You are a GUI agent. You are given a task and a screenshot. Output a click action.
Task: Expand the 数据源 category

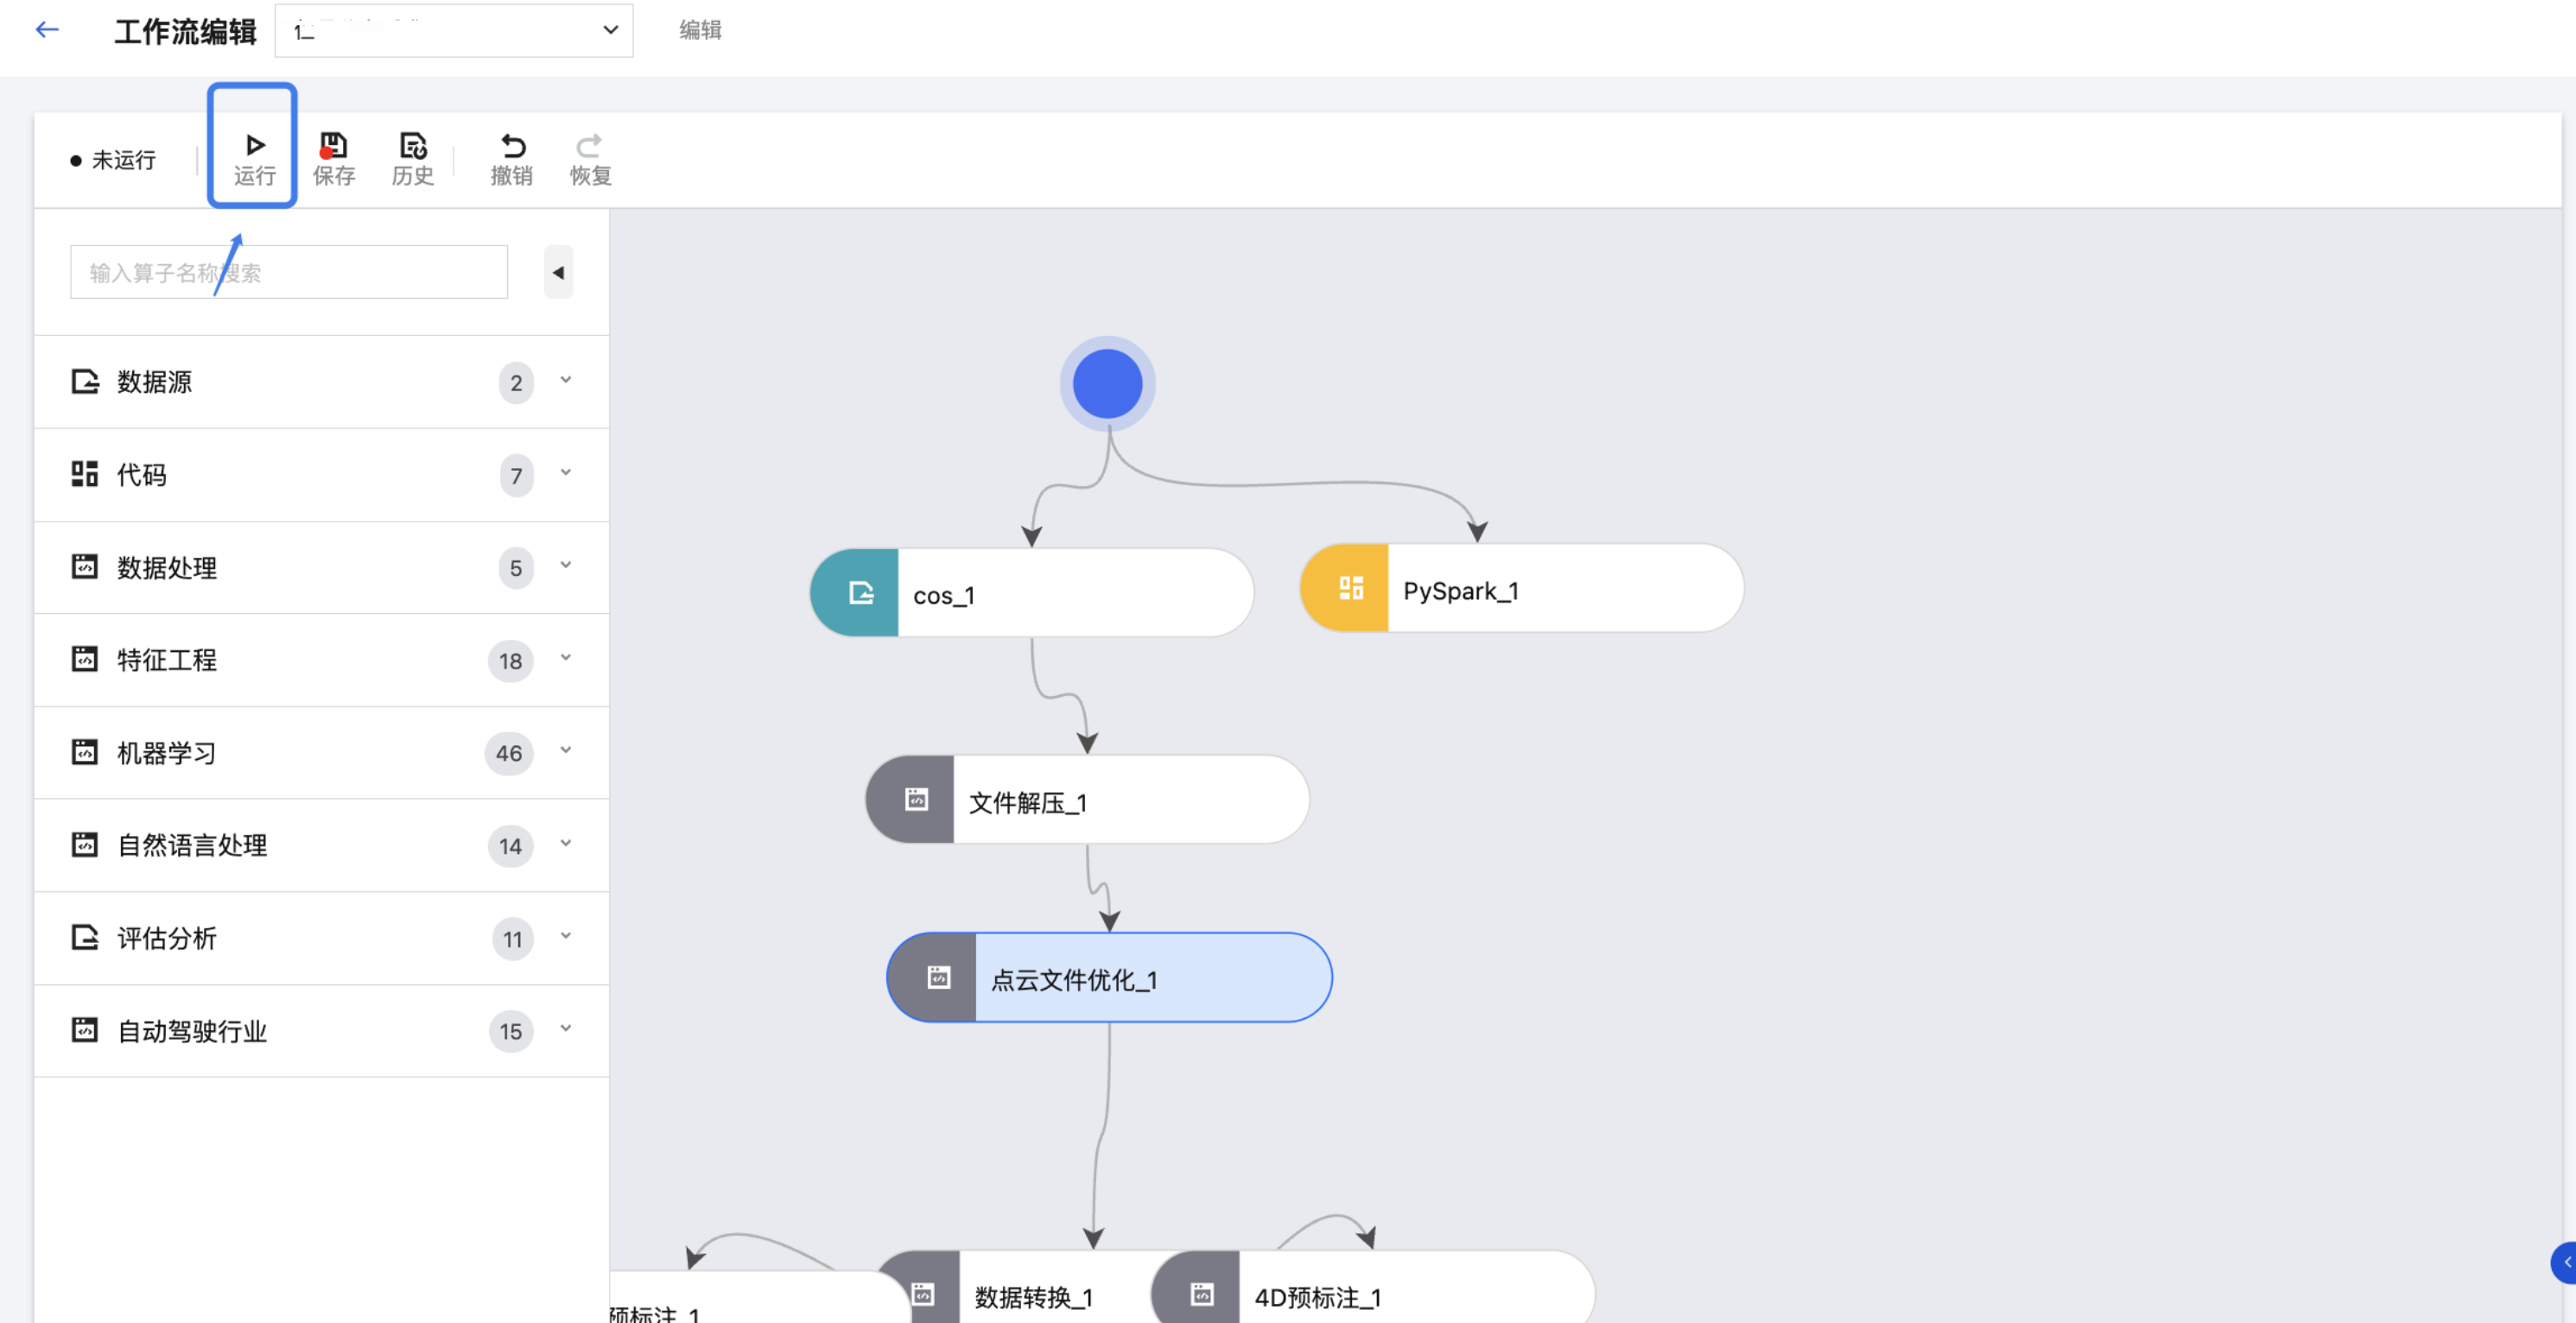click(565, 381)
